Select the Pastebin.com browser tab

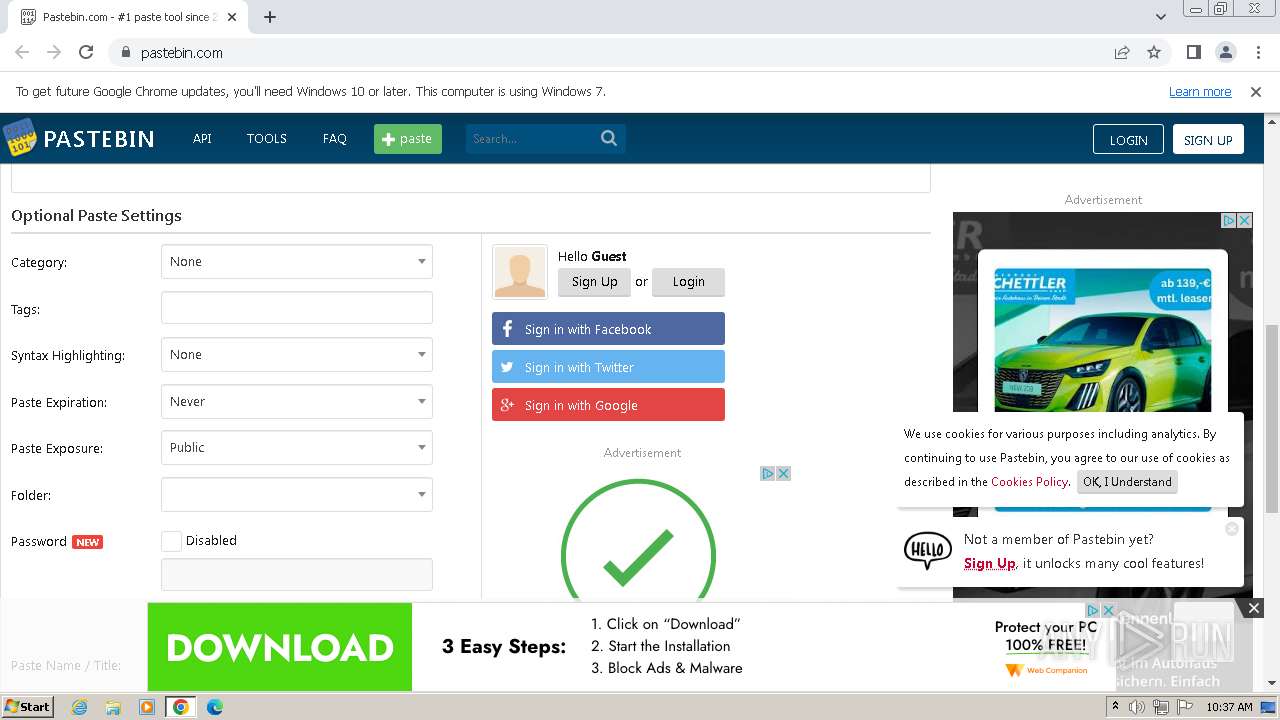130,17
